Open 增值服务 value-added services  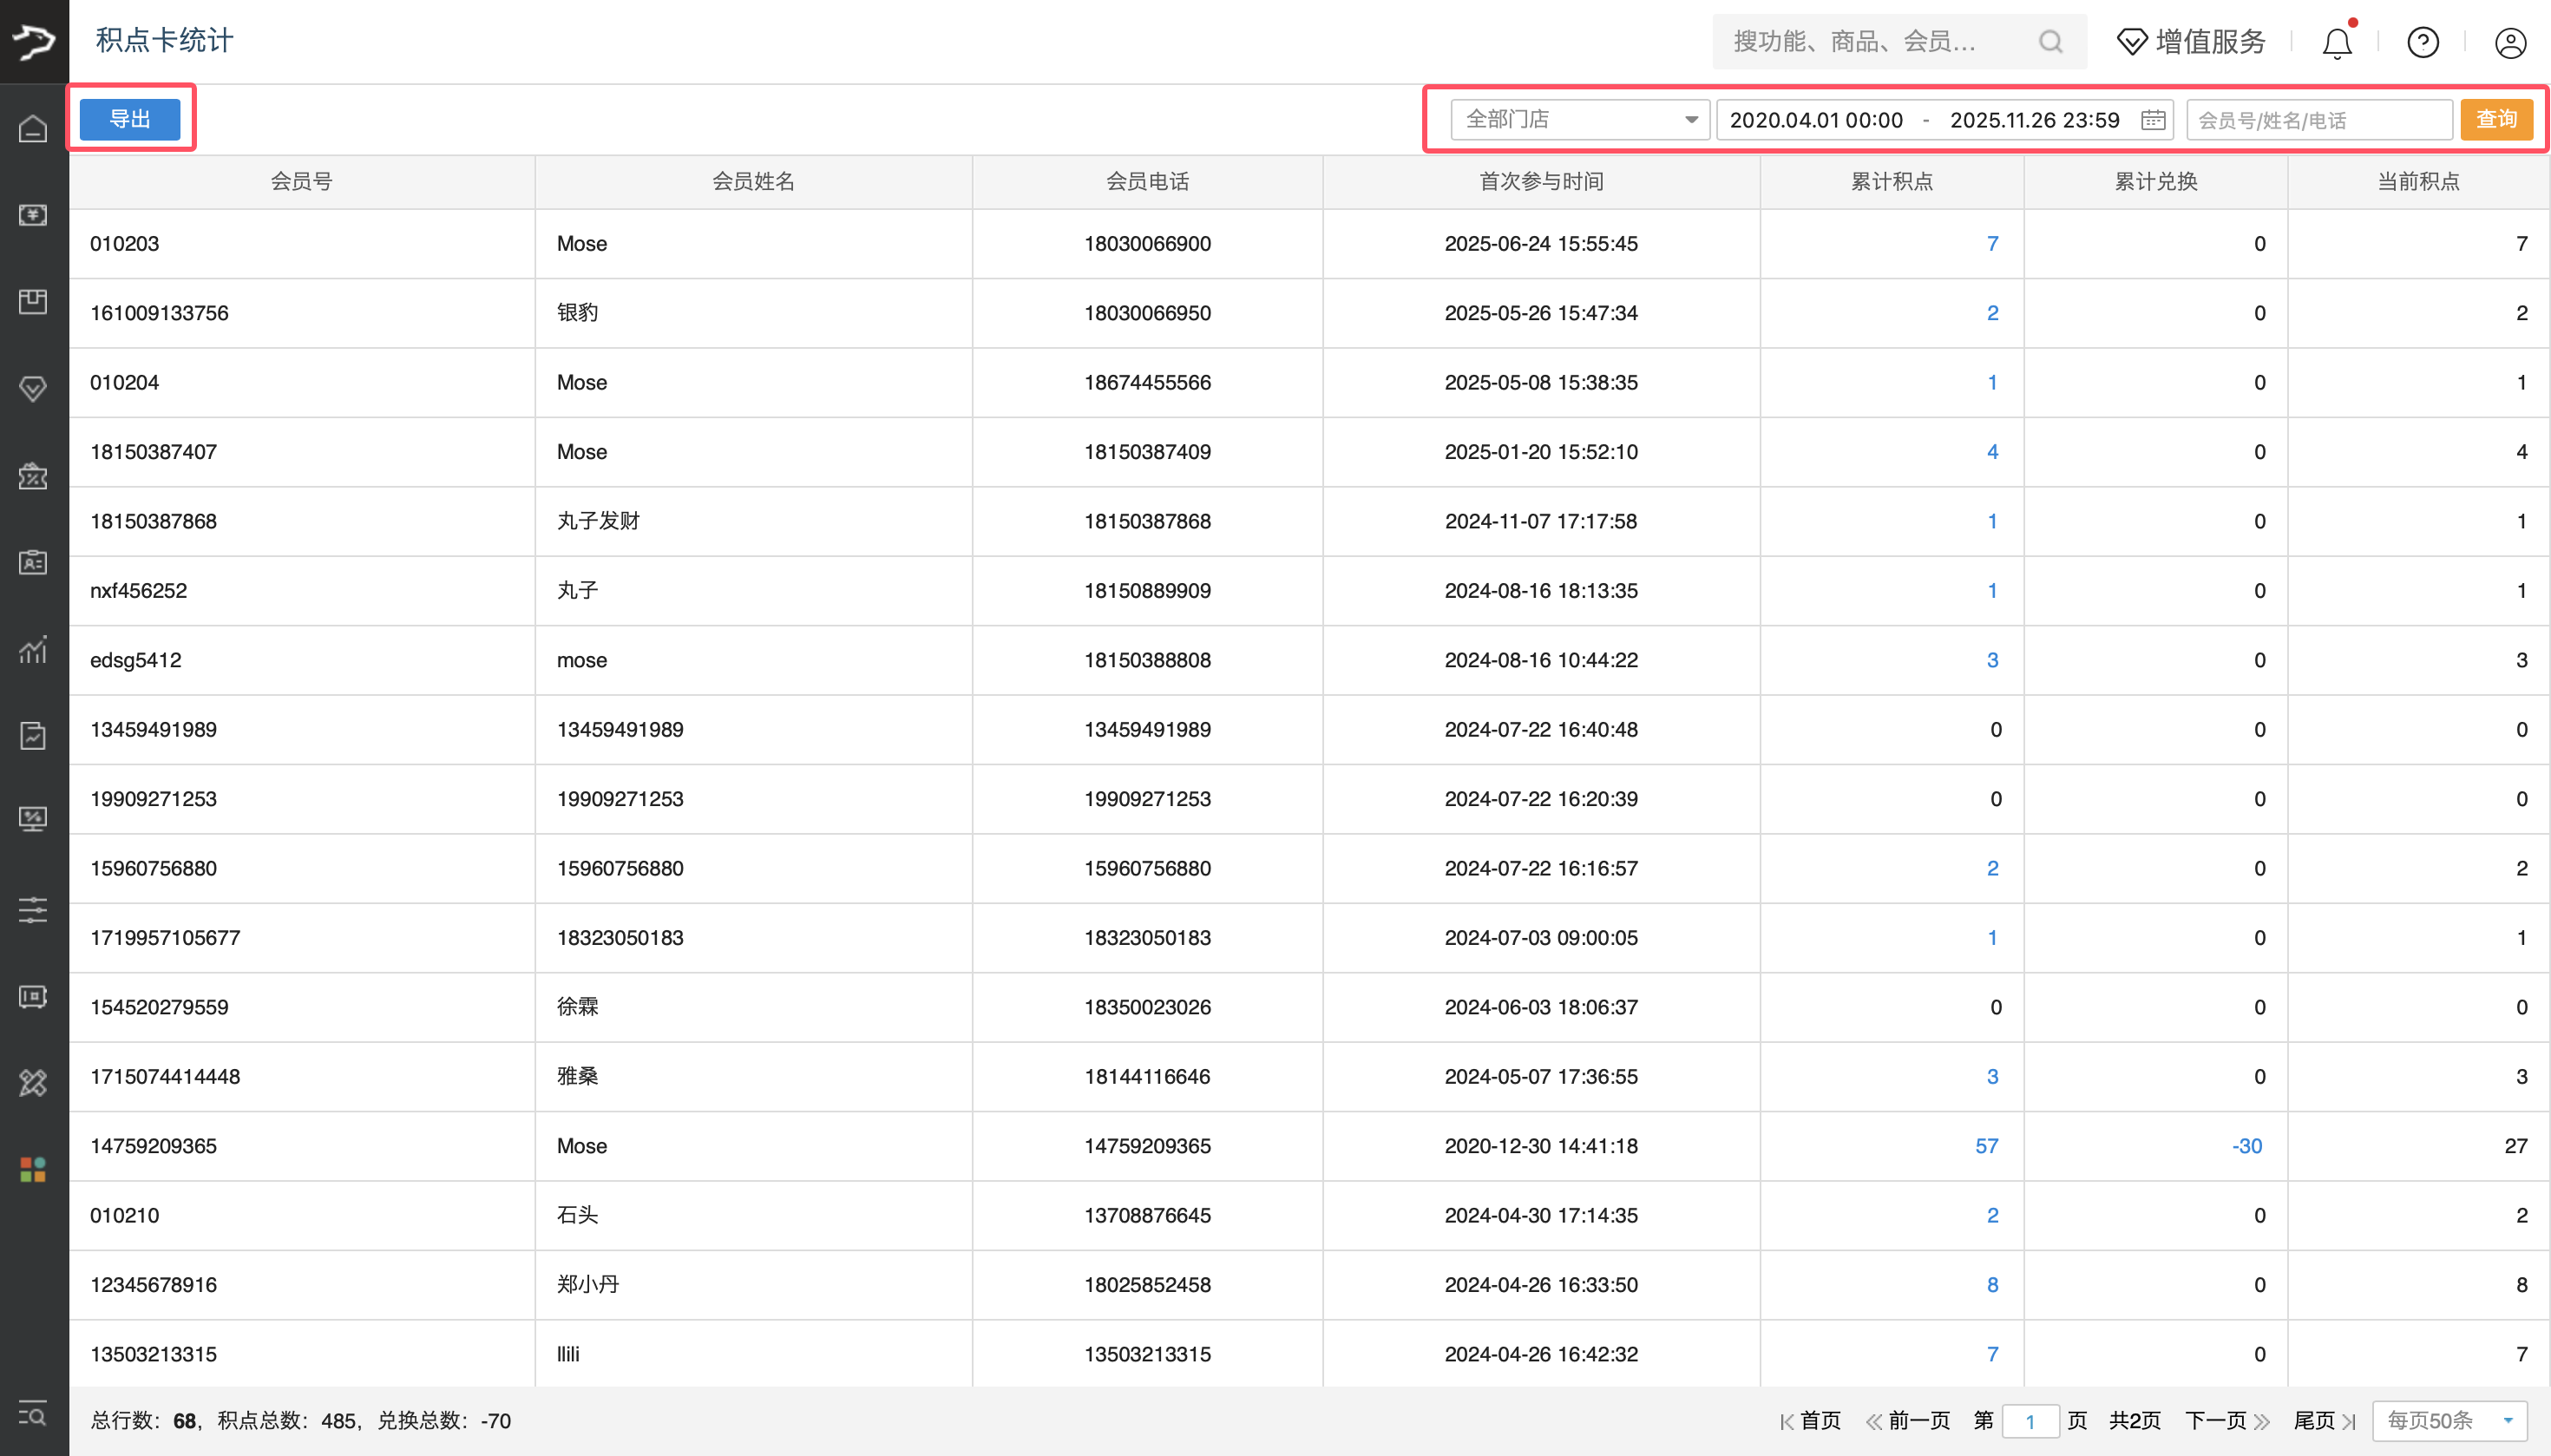coord(2191,42)
